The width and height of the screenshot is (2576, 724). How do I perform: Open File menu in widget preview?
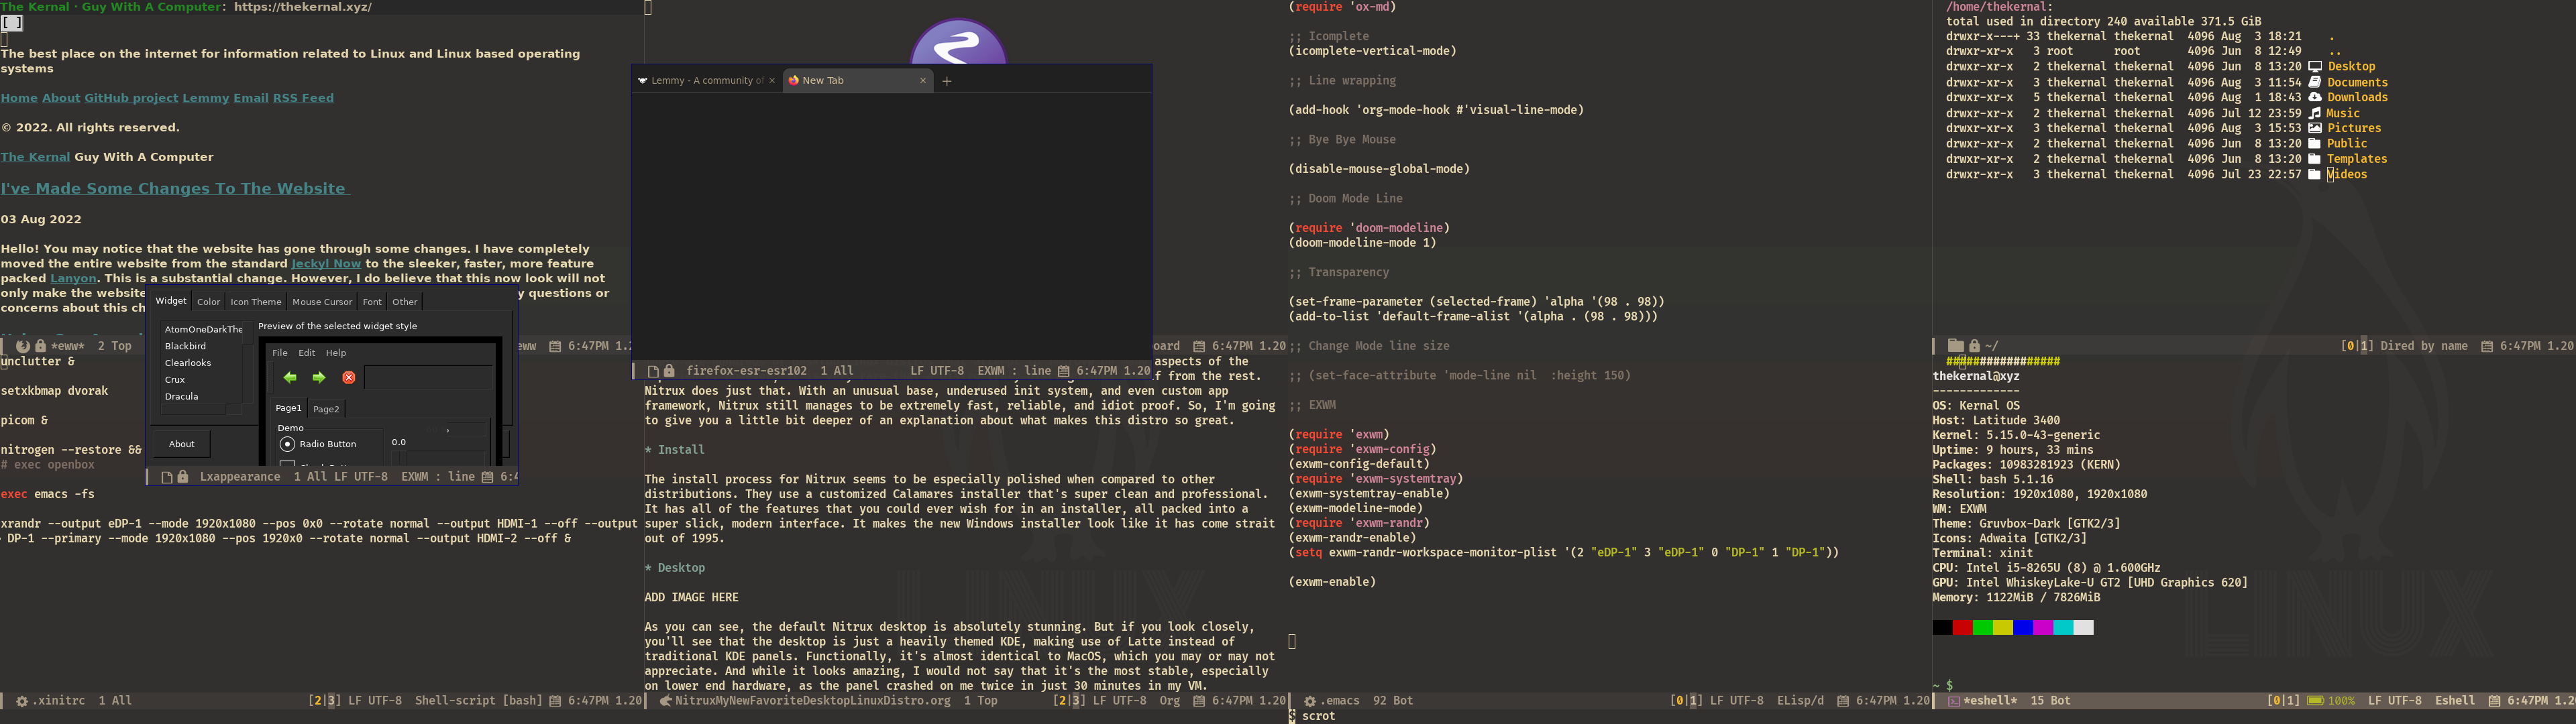[280, 353]
